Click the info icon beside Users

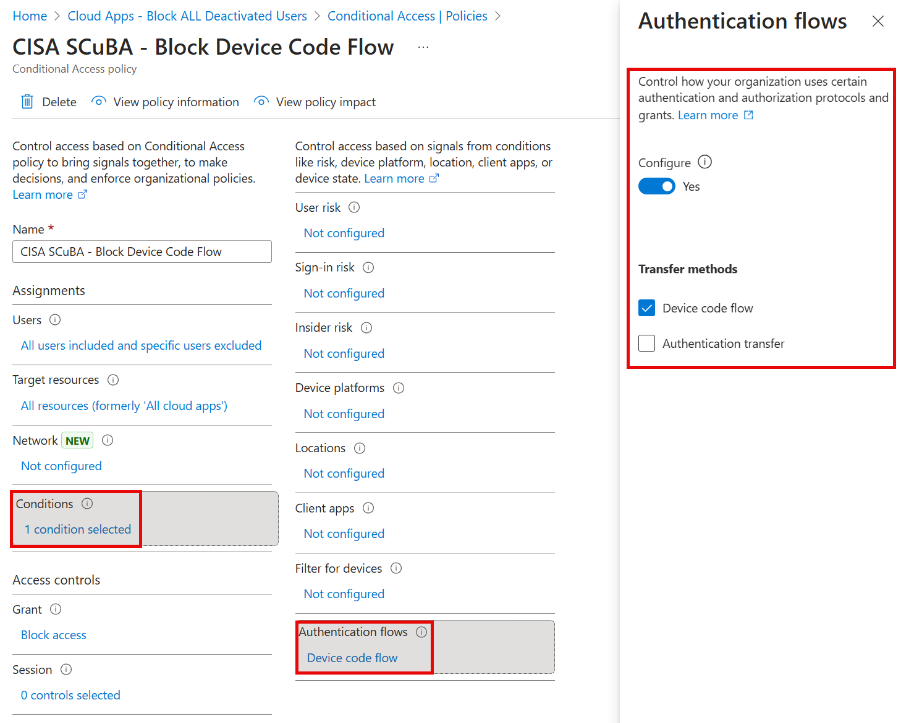click(x=53, y=319)
